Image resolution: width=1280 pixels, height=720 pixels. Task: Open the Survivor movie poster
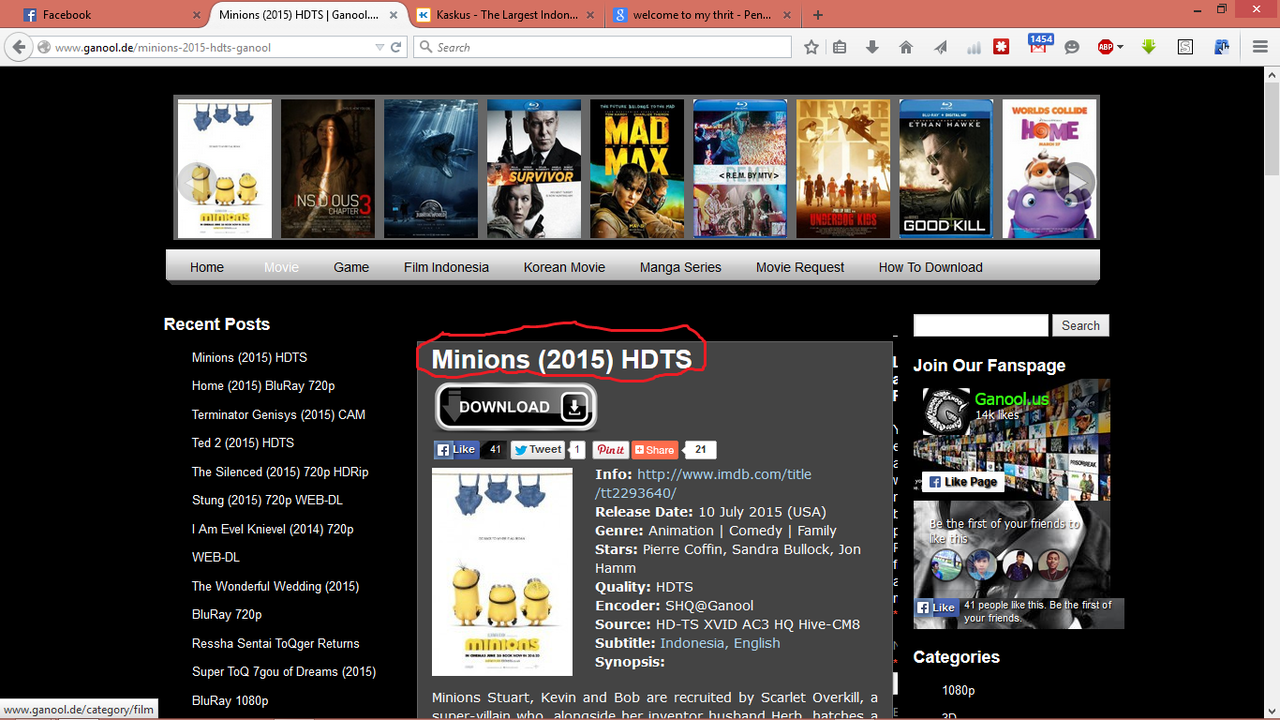[534, 168]
